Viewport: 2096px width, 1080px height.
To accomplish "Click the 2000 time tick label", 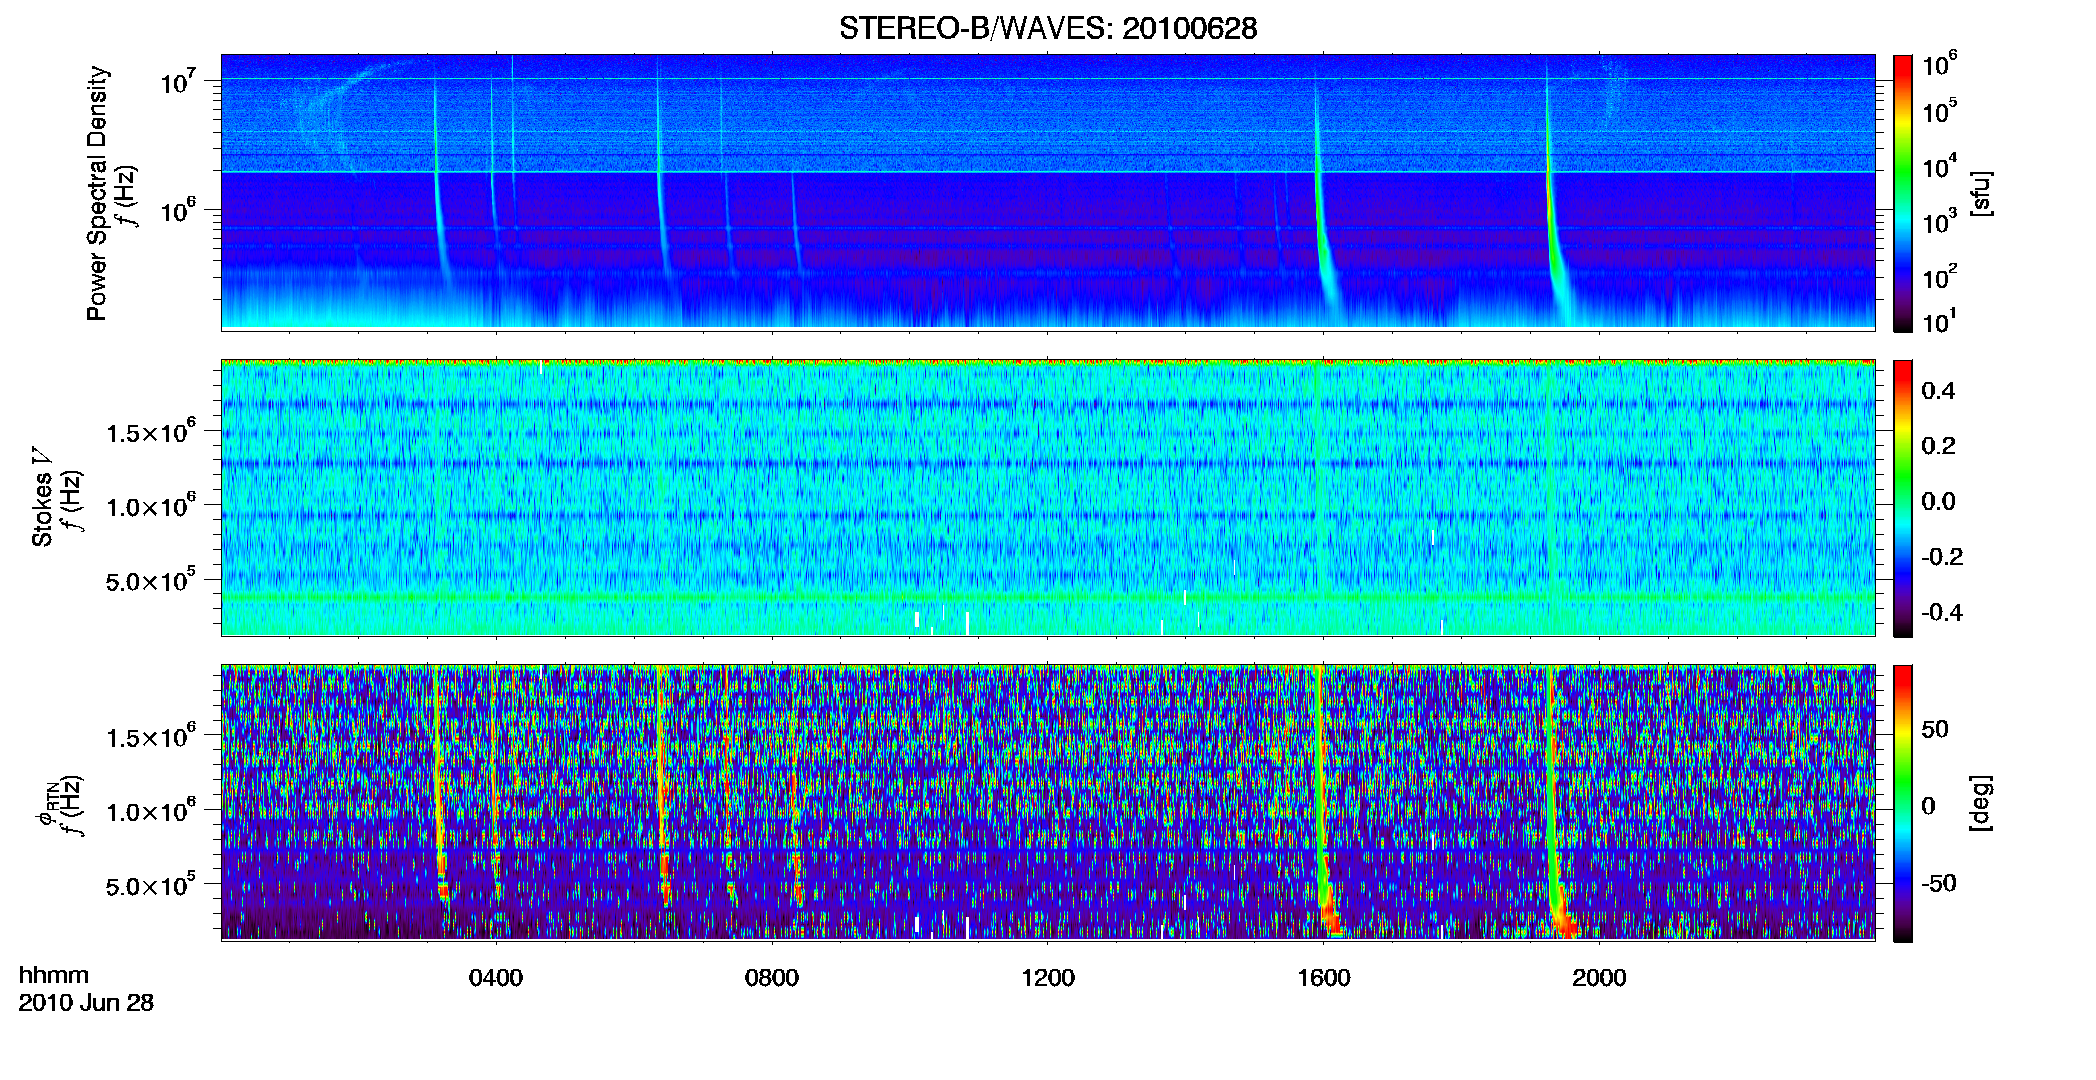I will (1600, 978).
